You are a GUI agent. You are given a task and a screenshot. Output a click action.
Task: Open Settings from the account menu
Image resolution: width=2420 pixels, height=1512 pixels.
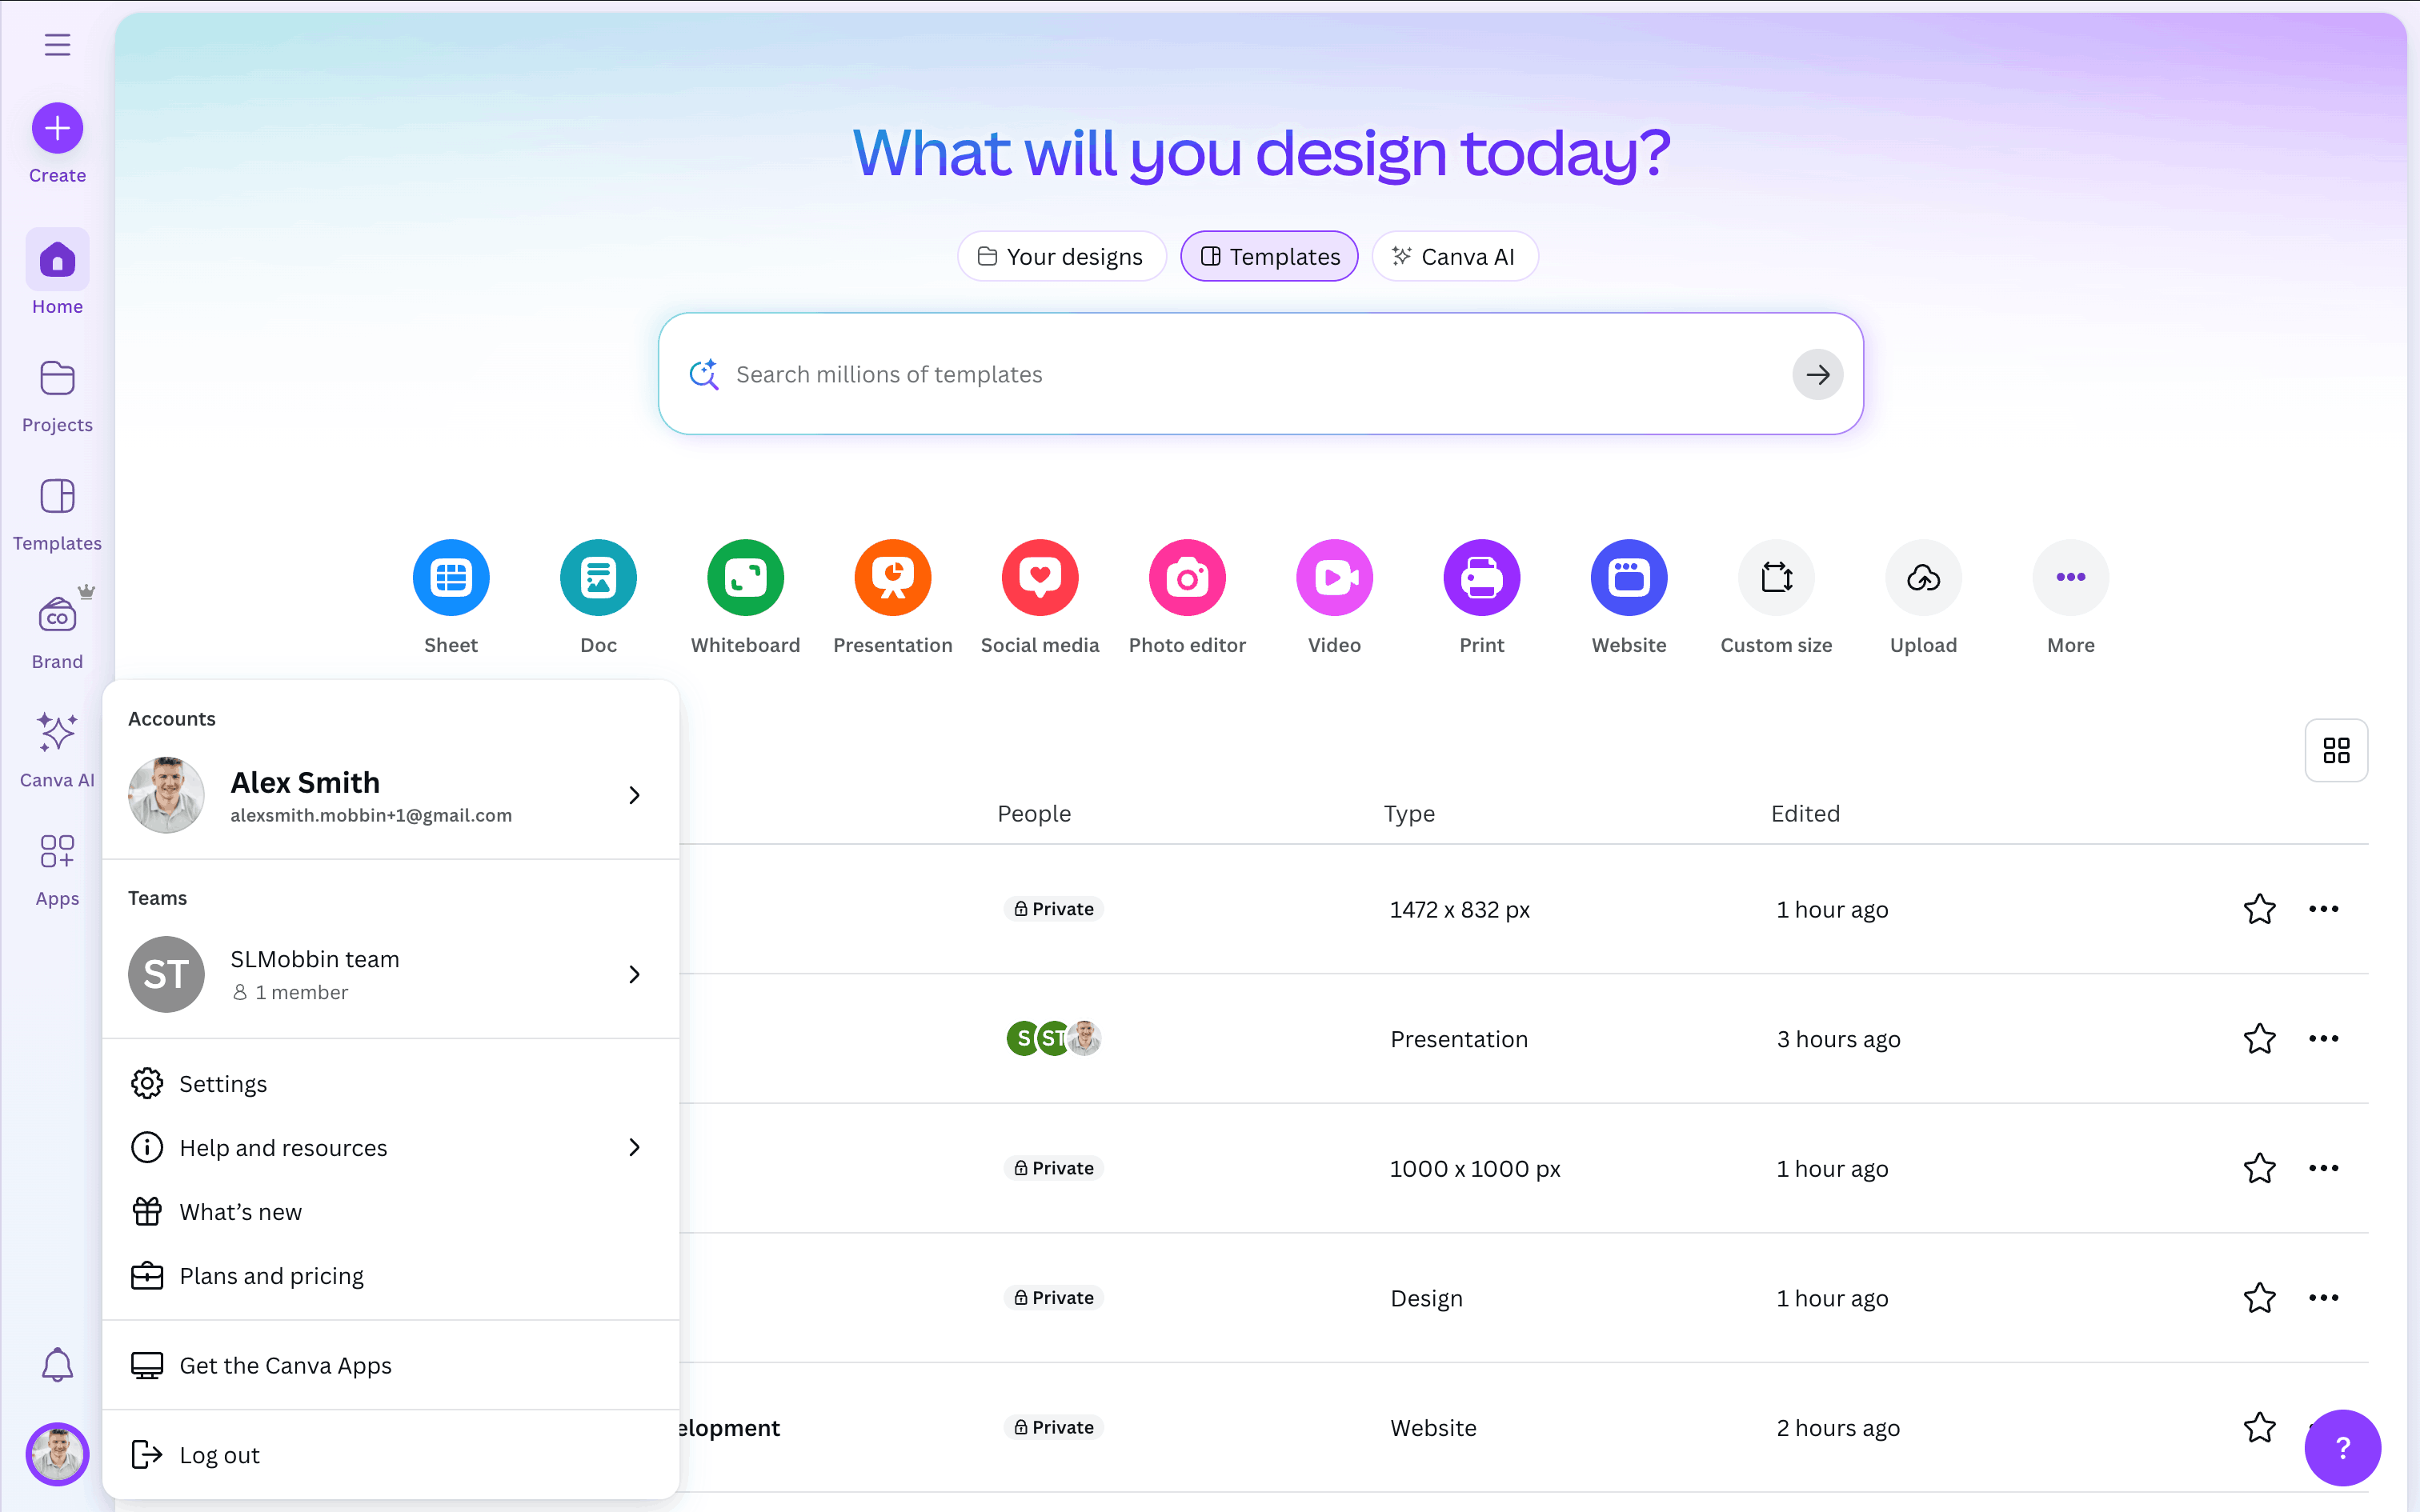coord(223,1084)
